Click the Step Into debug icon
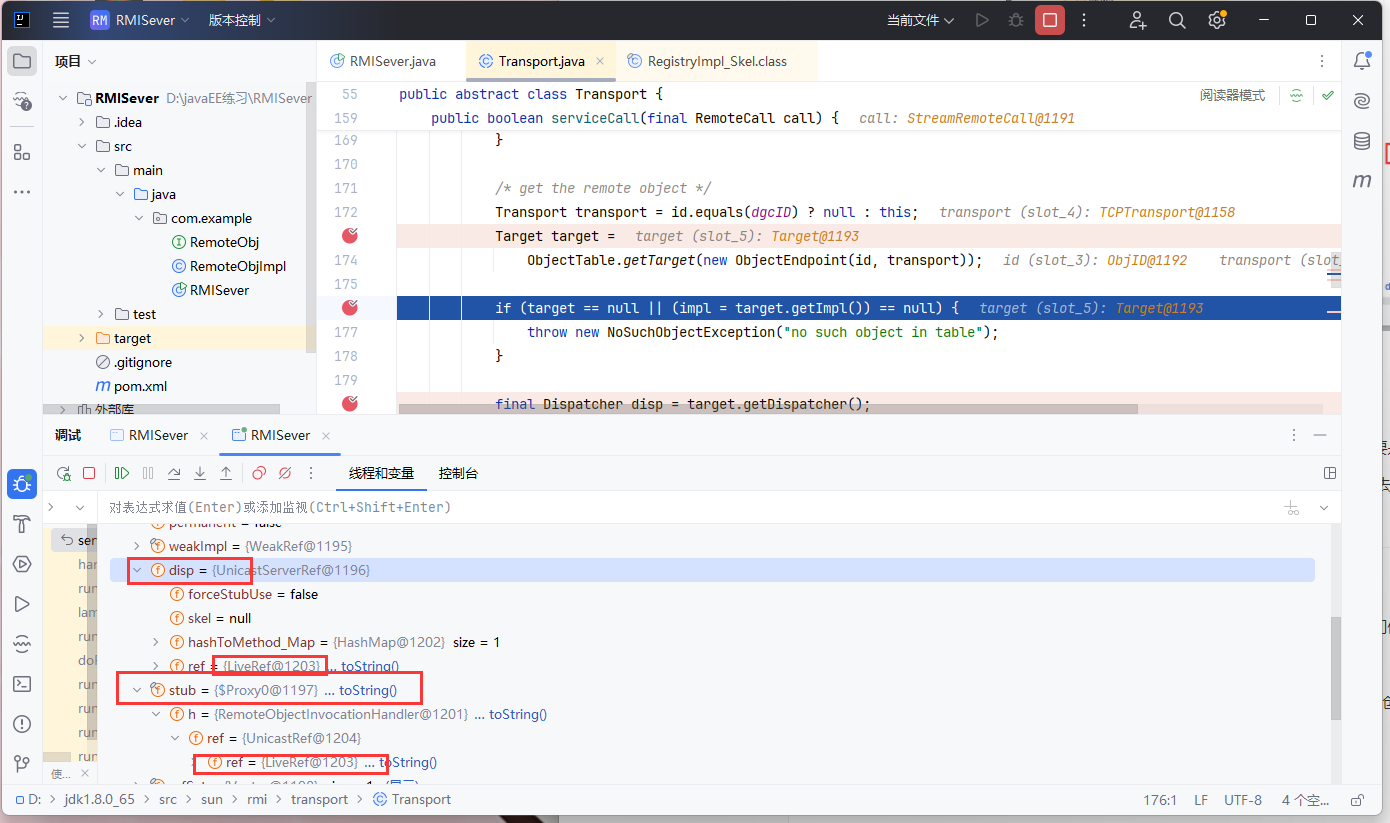 [x=200, y=473]
